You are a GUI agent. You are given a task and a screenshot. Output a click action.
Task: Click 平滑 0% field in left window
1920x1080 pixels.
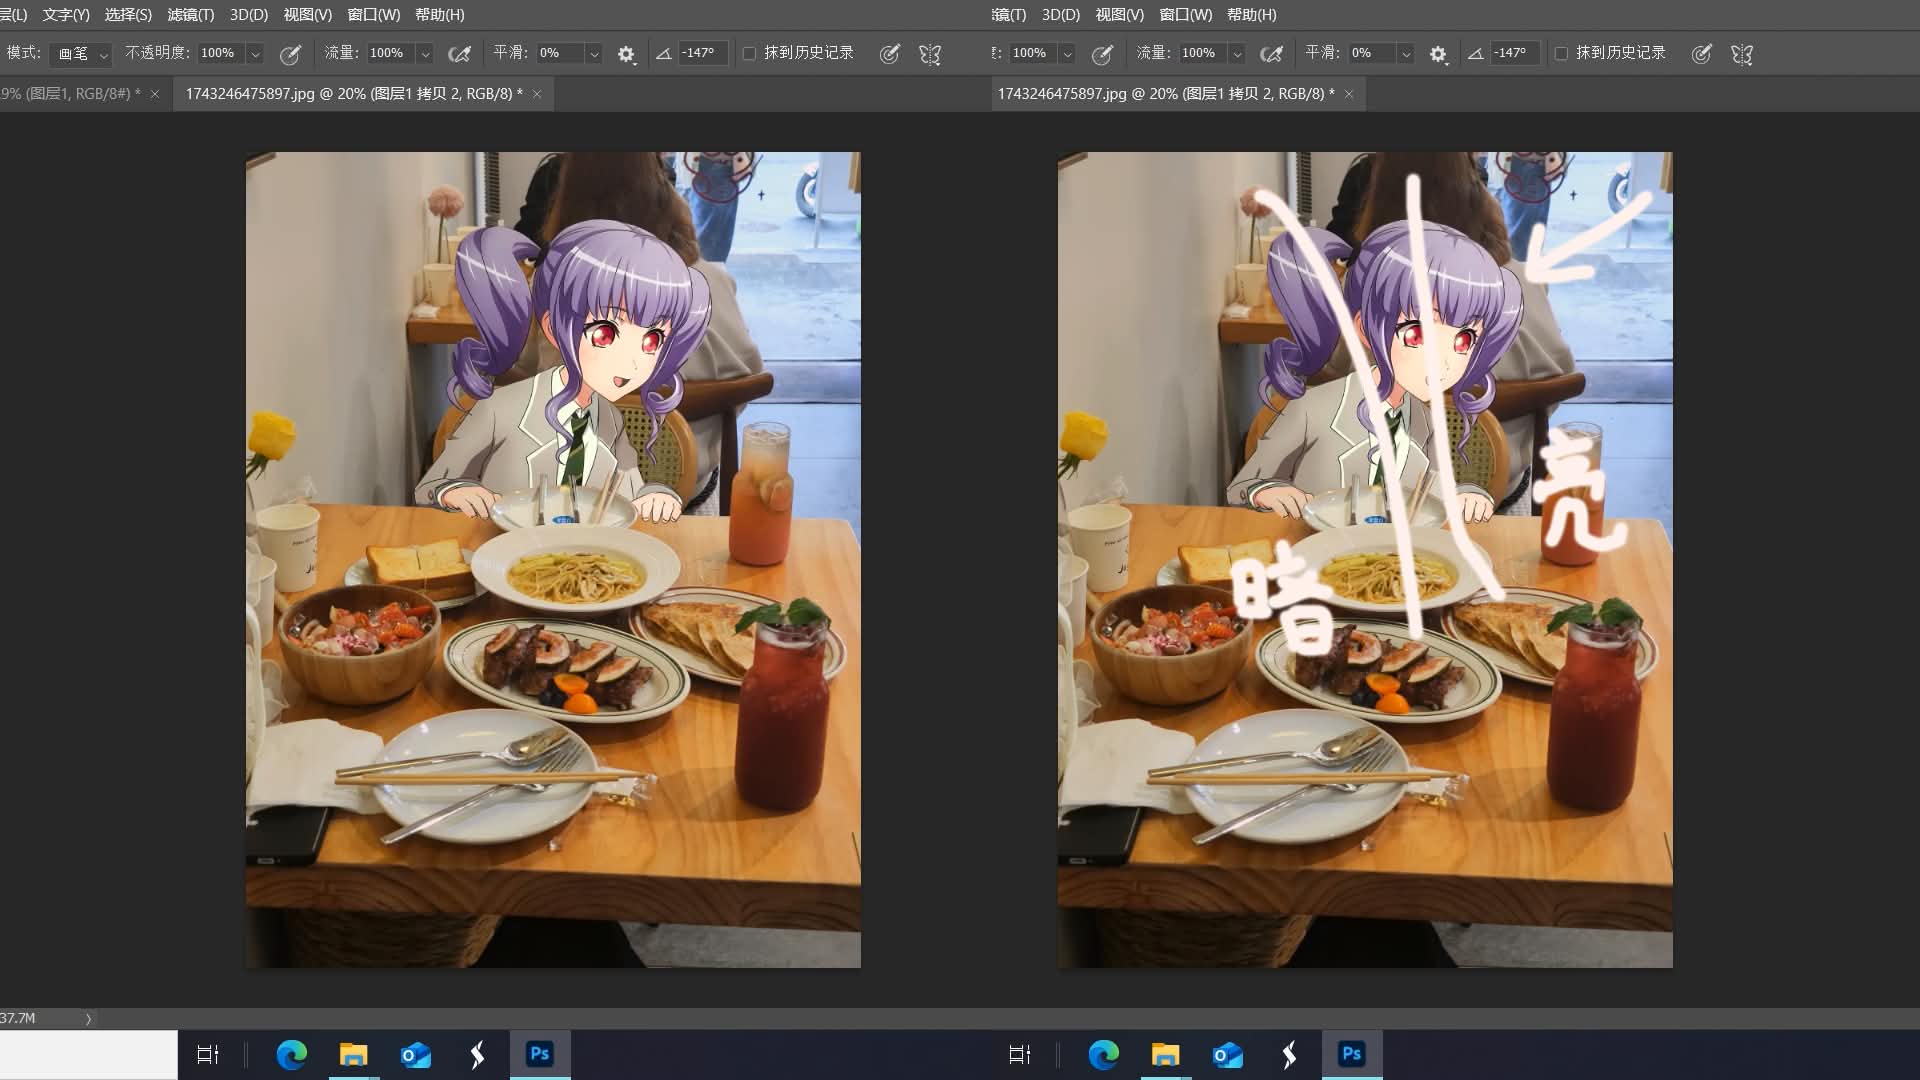pos(560,53)
